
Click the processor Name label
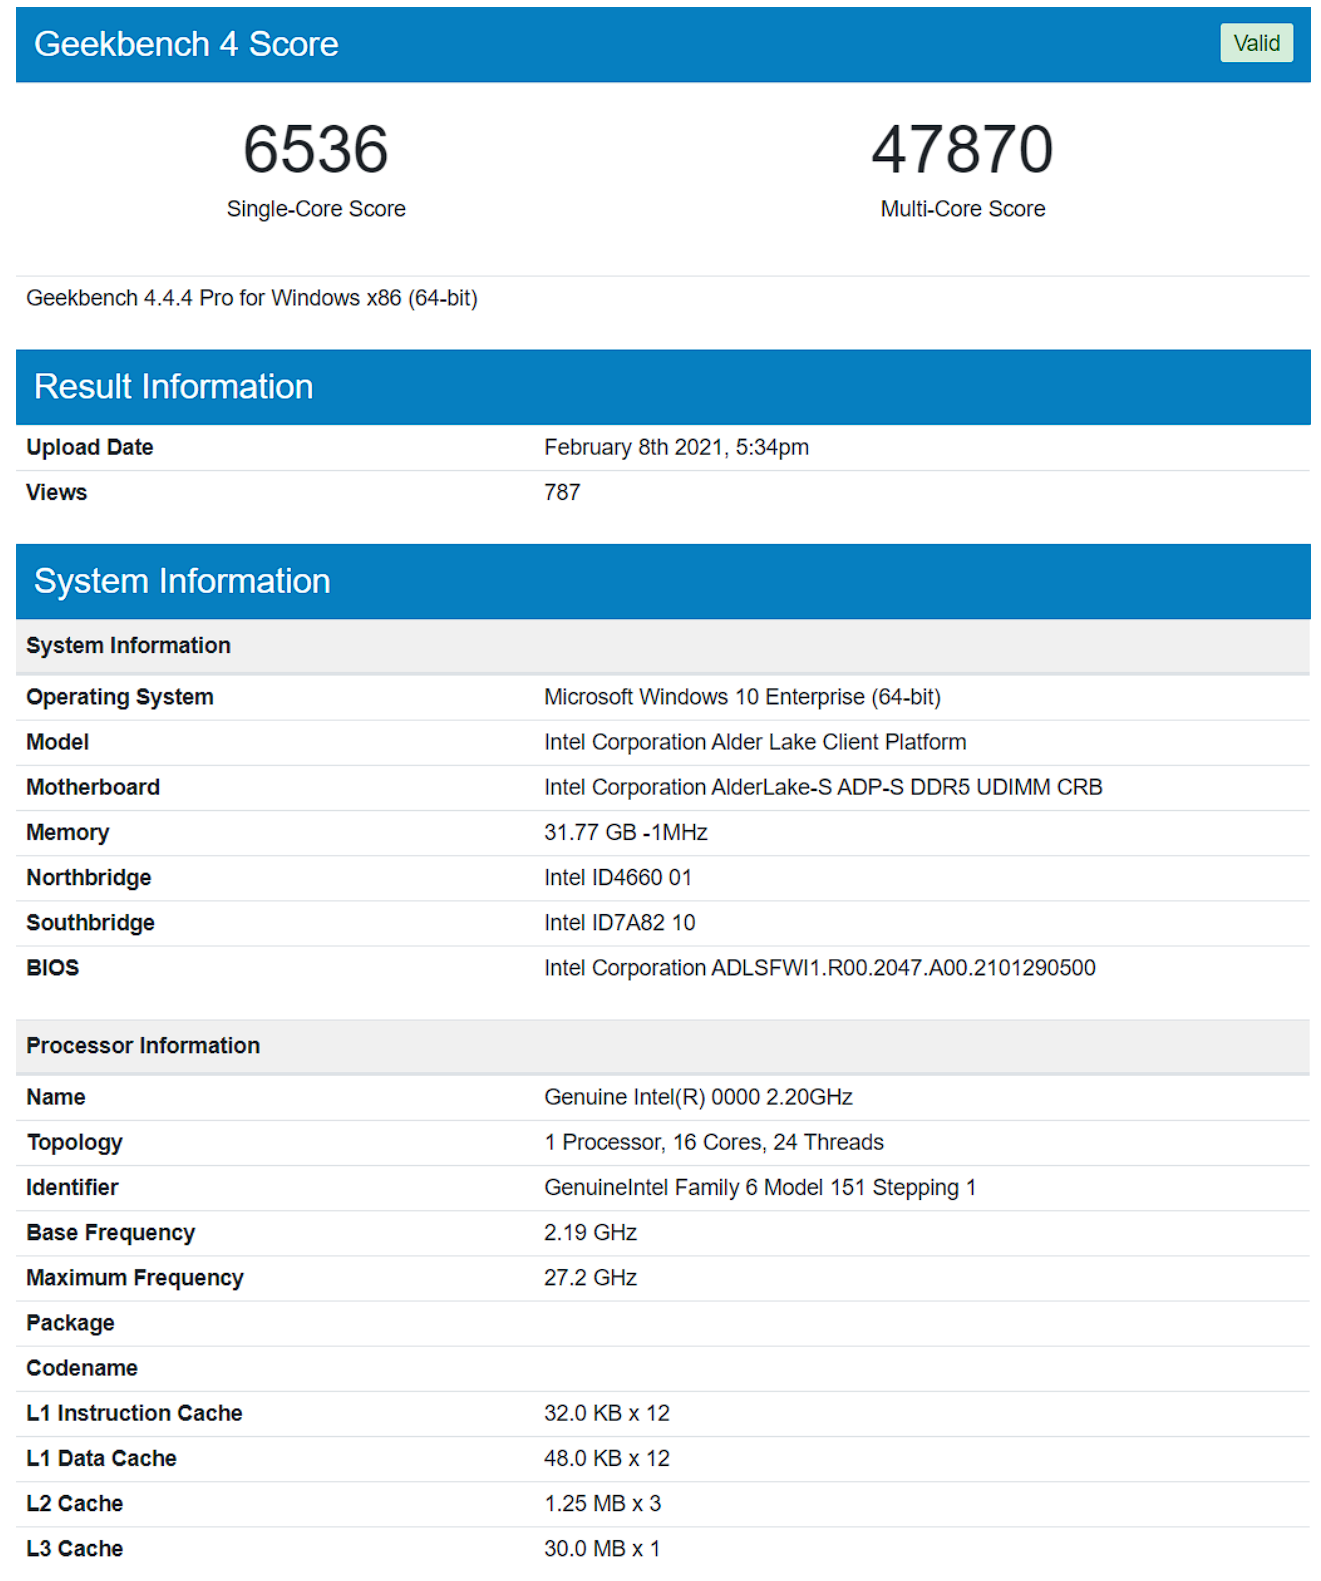(56, 1097)
